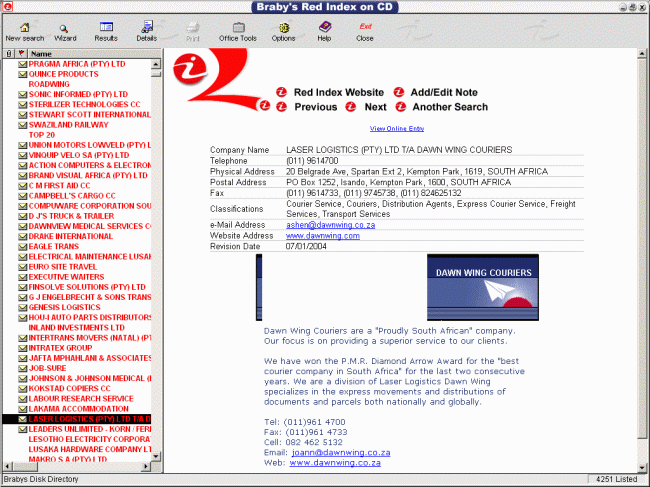Click envelope icon next to EAGLE TRANS
Screen dimensions: 650x487
coord(23,247)
